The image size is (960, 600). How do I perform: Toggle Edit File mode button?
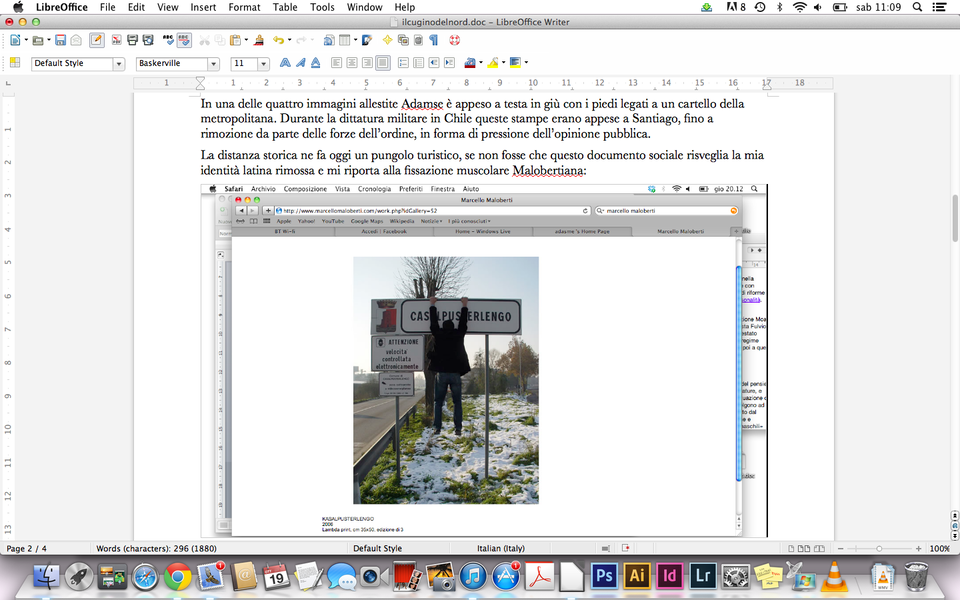pyautogui.click(x=96, y=40)
